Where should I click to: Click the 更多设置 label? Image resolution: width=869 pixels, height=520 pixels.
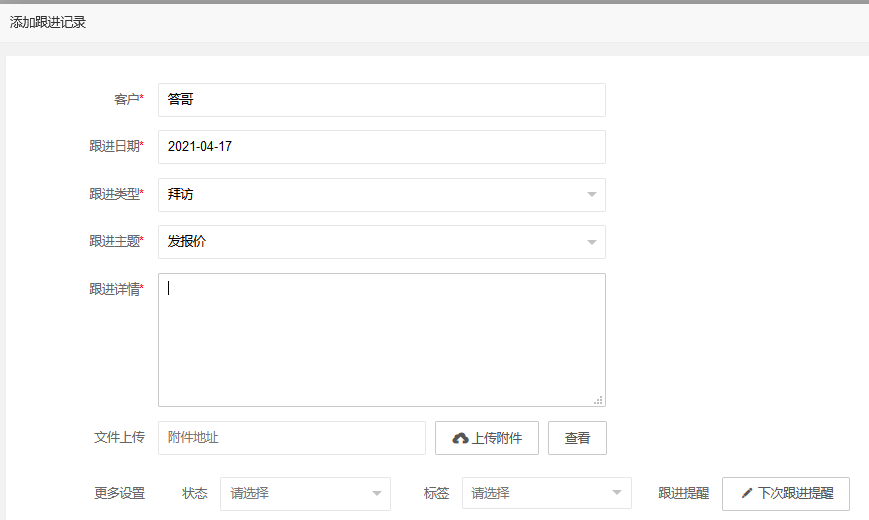tap(119, 493)
